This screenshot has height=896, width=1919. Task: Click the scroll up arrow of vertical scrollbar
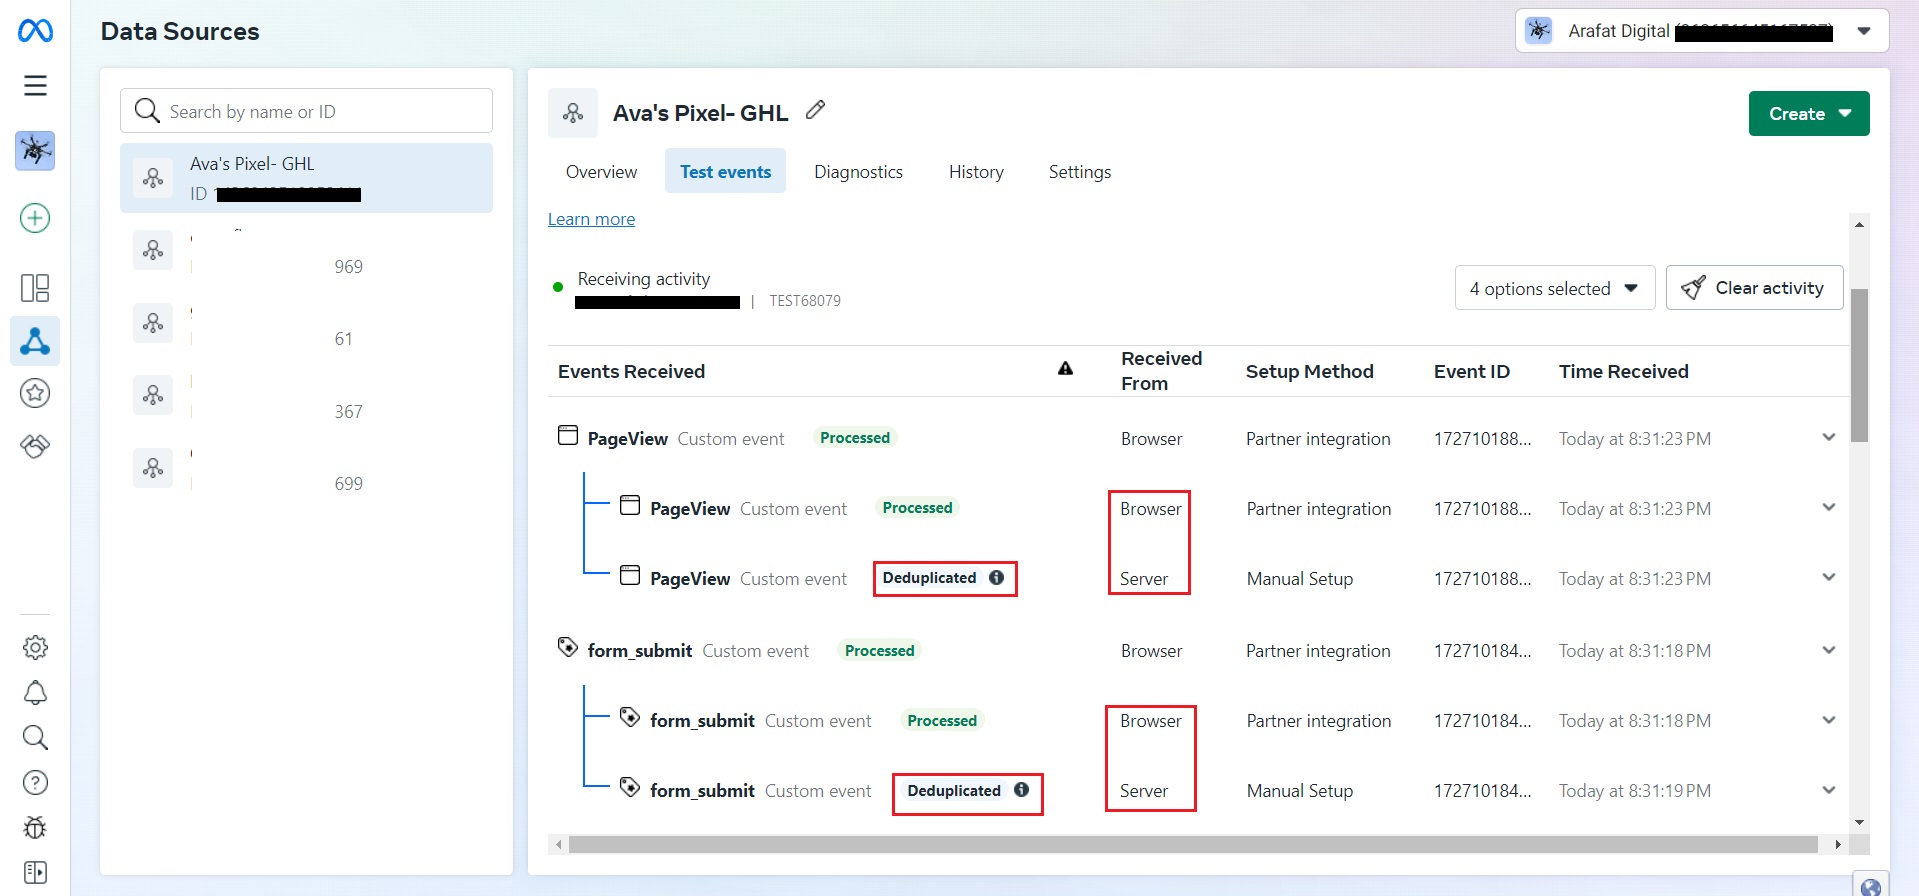1859,224
